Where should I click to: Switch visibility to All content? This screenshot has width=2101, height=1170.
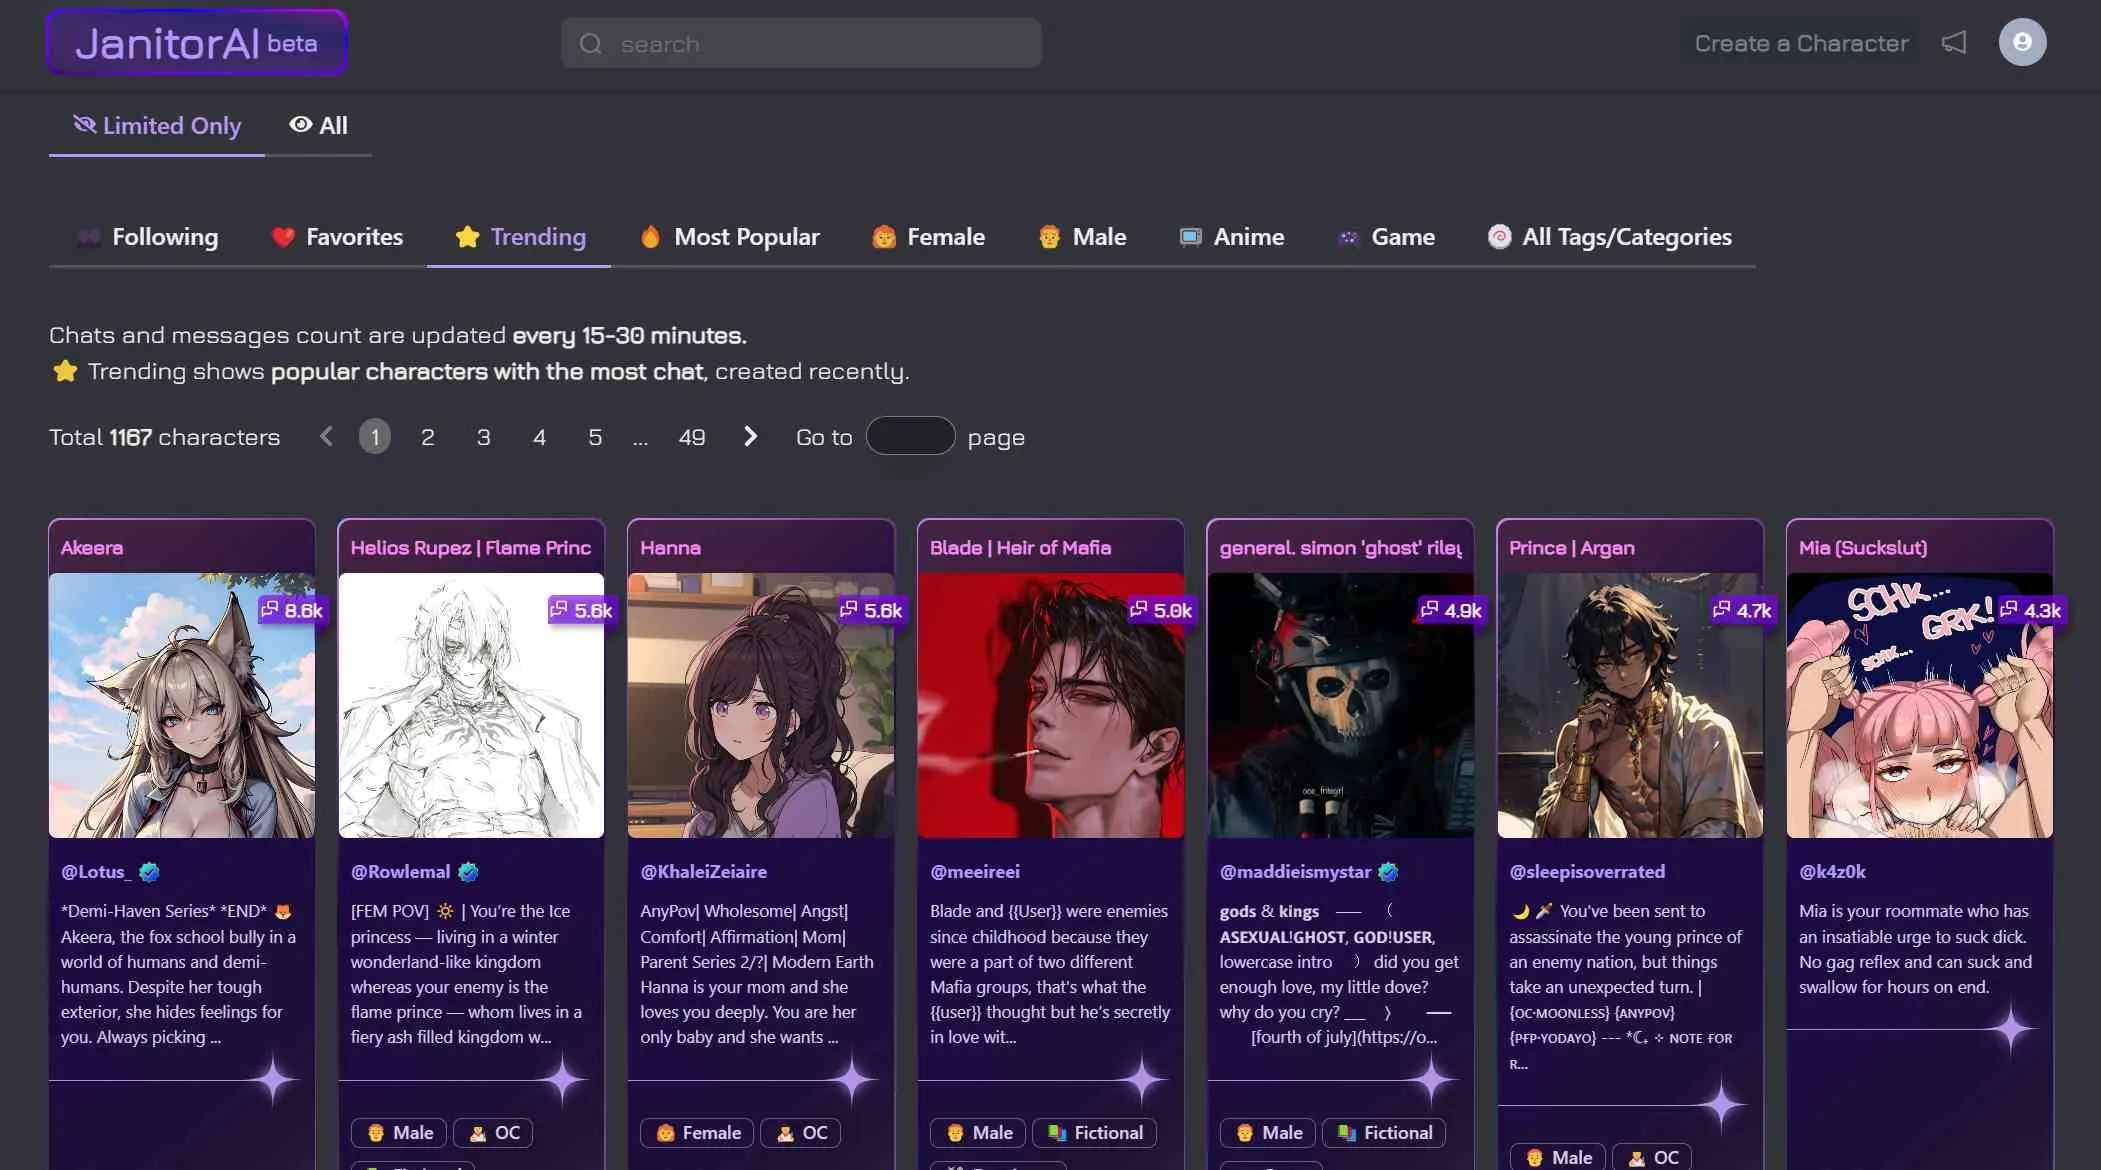(x=319, y=126)
